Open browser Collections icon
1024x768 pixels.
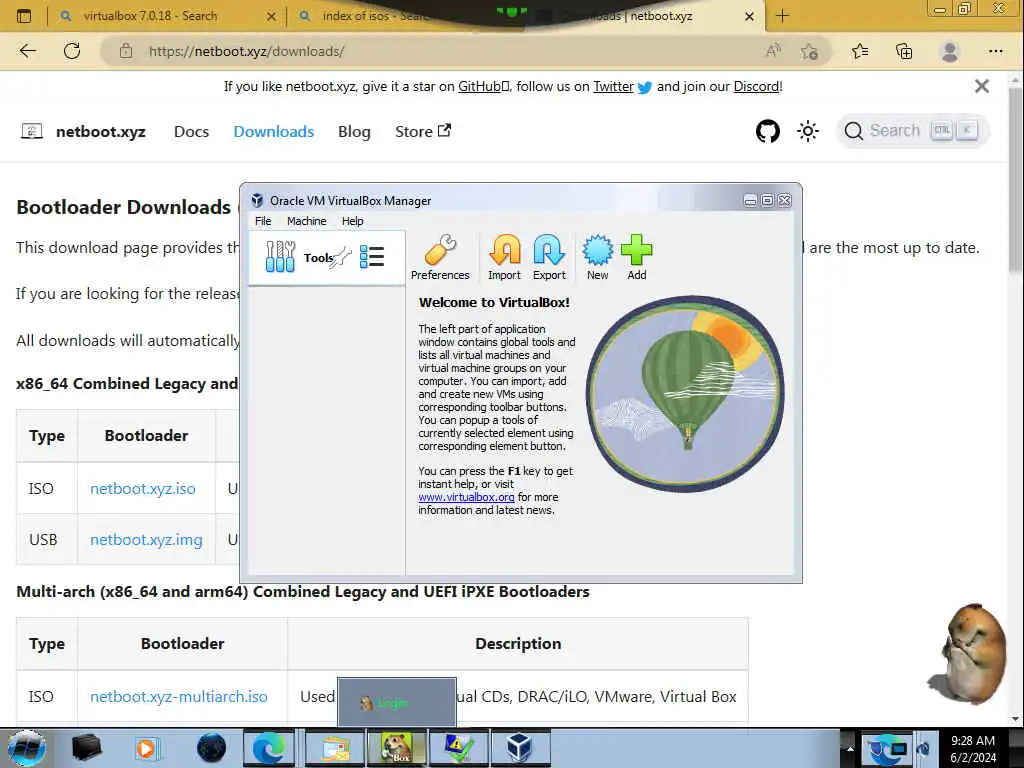(x=904, y=51)
